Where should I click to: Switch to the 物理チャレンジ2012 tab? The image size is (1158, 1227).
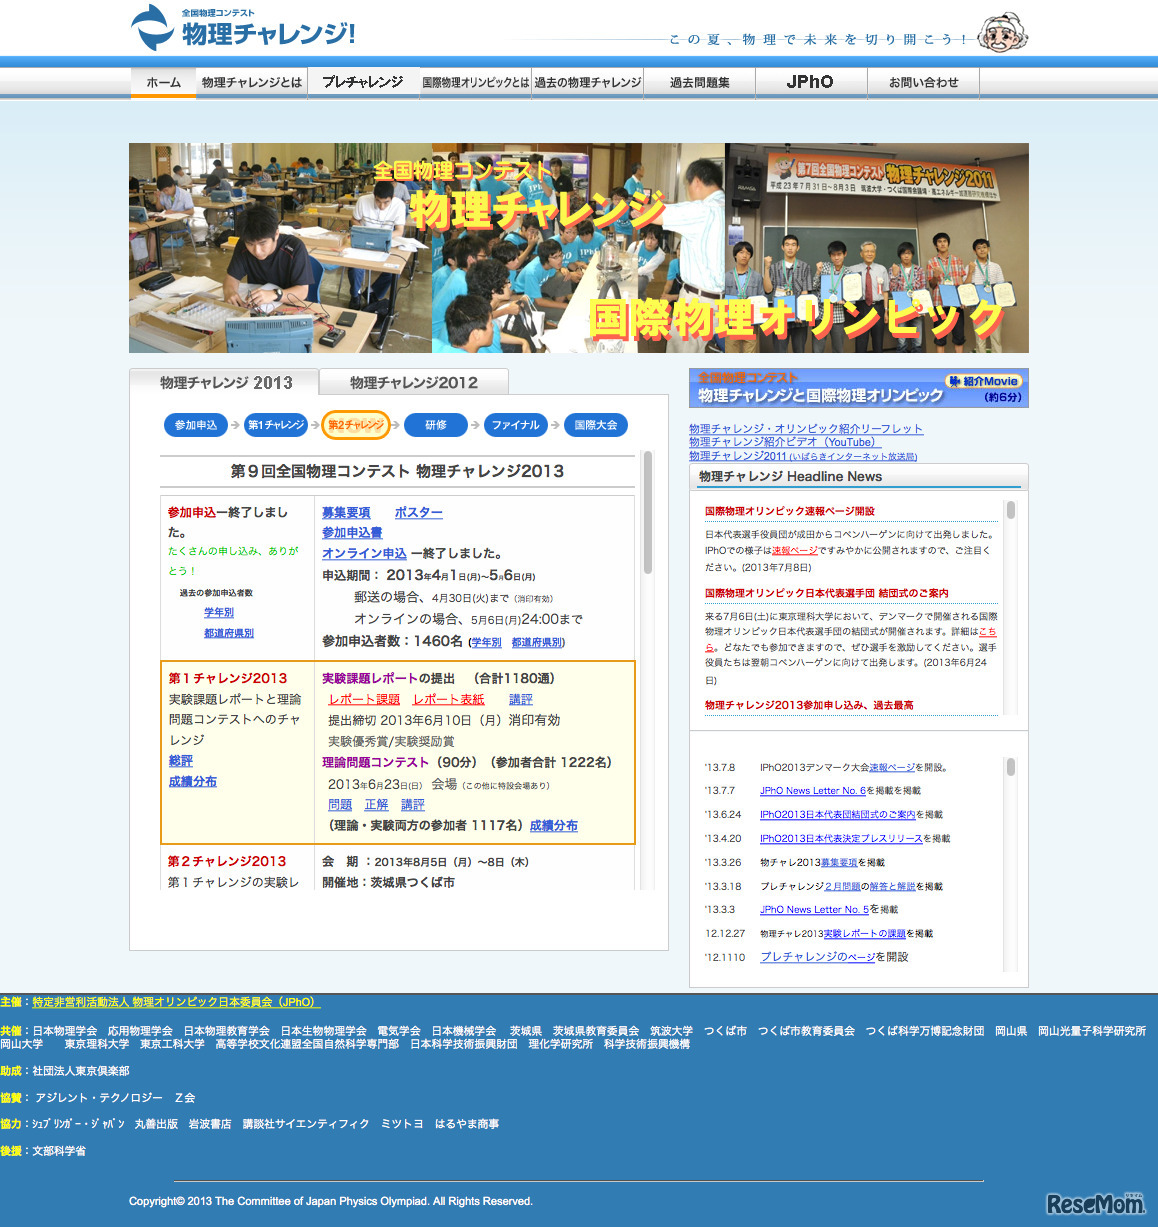(412, 382)
